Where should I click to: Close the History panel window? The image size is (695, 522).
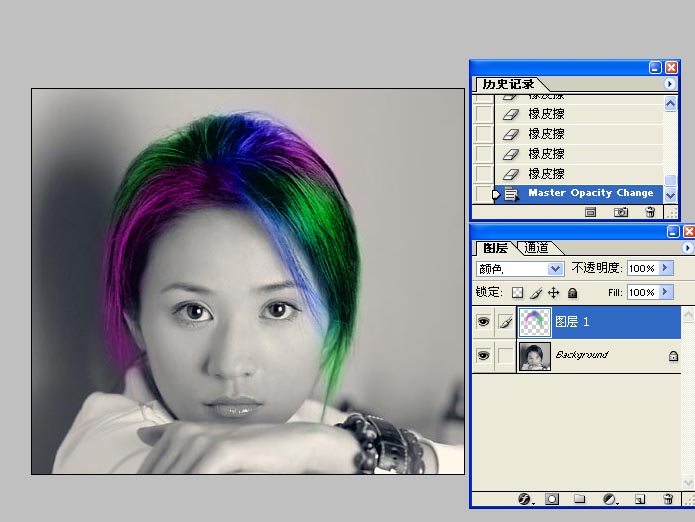(672, 67)
